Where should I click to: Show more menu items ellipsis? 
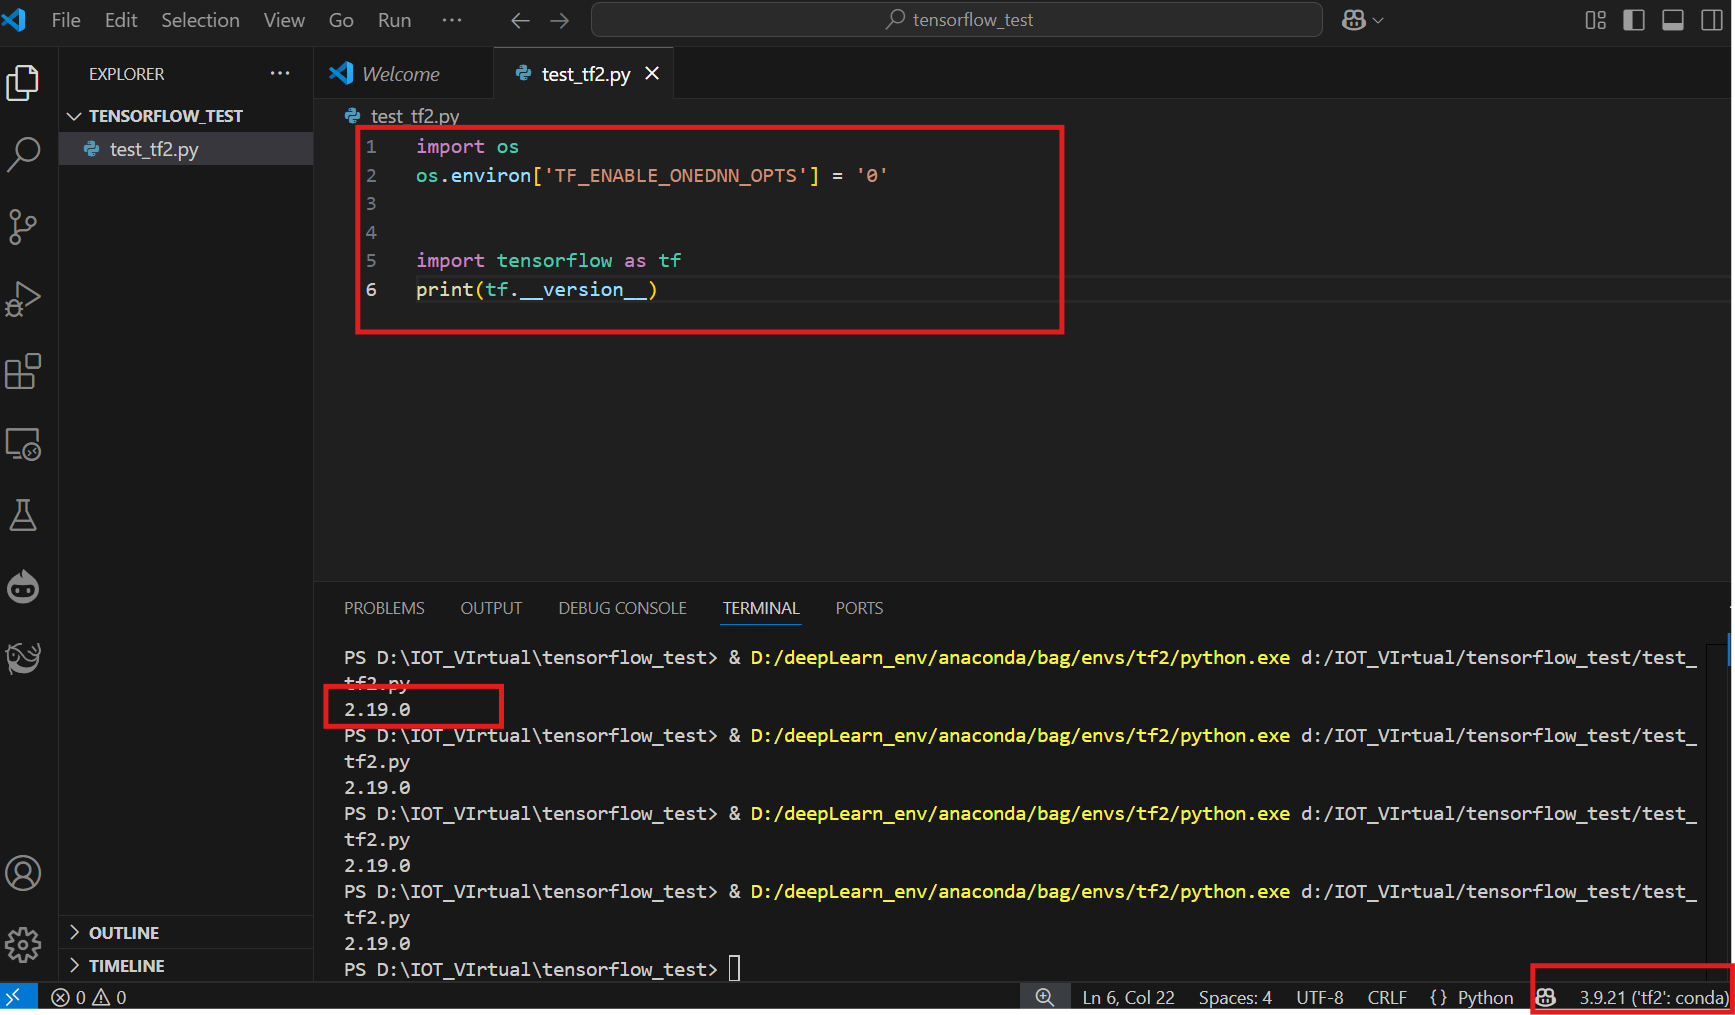click(452, 20)
